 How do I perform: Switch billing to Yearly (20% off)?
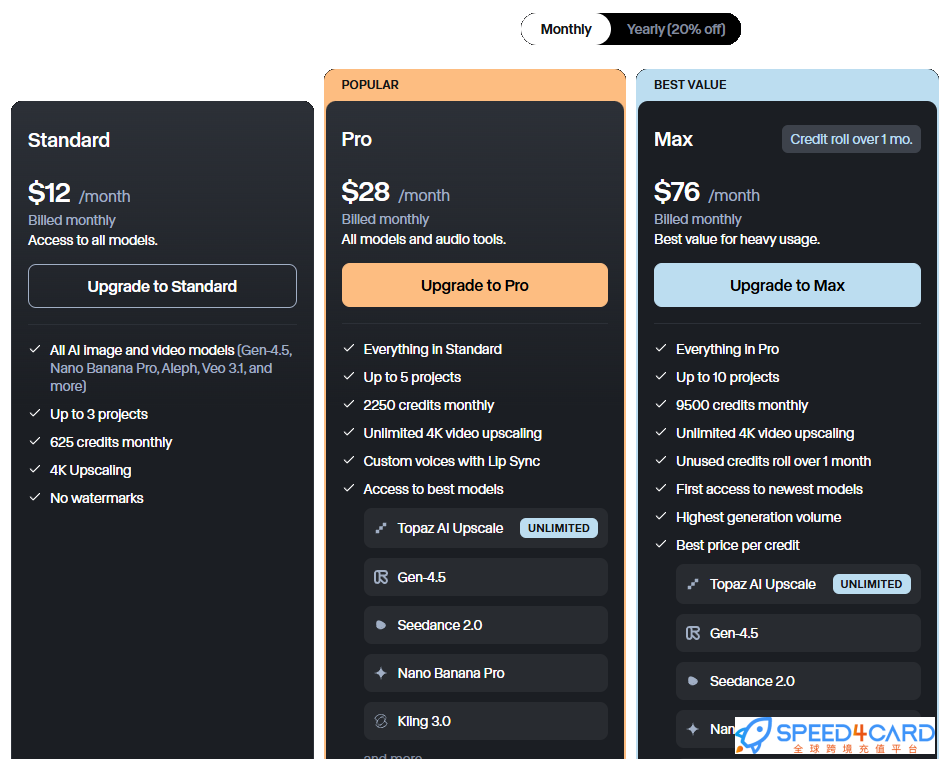pyautogui.click(x=676, y=29)
